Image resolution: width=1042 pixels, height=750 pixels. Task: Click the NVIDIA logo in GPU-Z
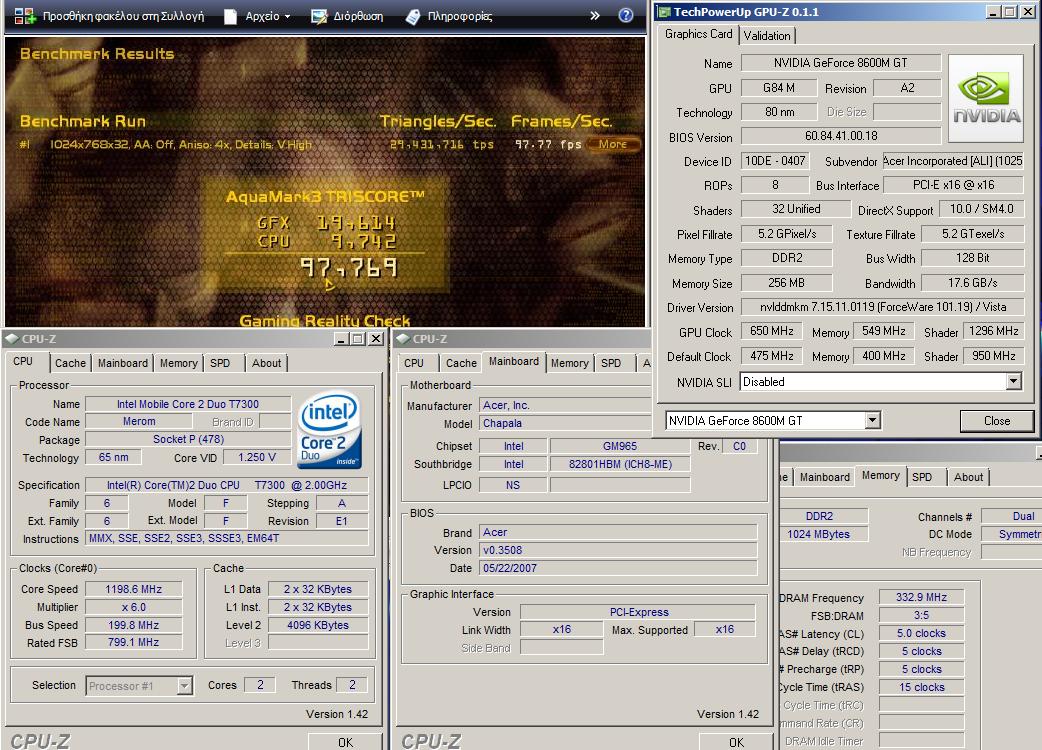point(986,98)
